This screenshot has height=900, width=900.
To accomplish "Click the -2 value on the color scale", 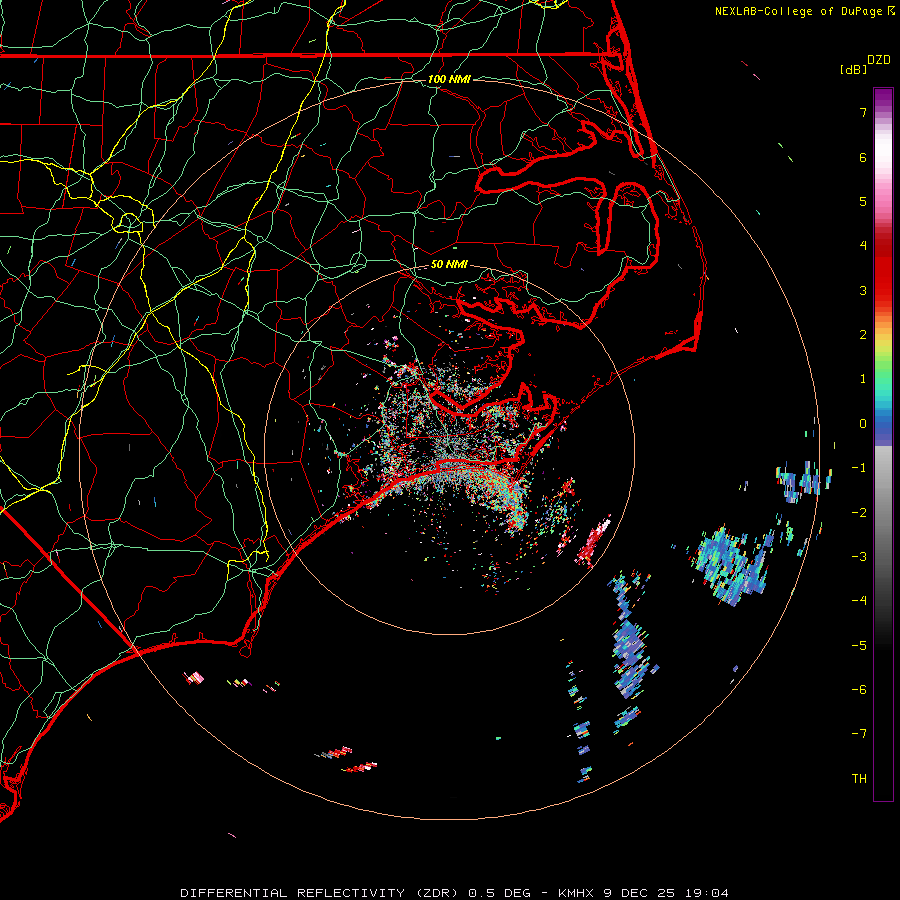I will [x=859, y=512].
